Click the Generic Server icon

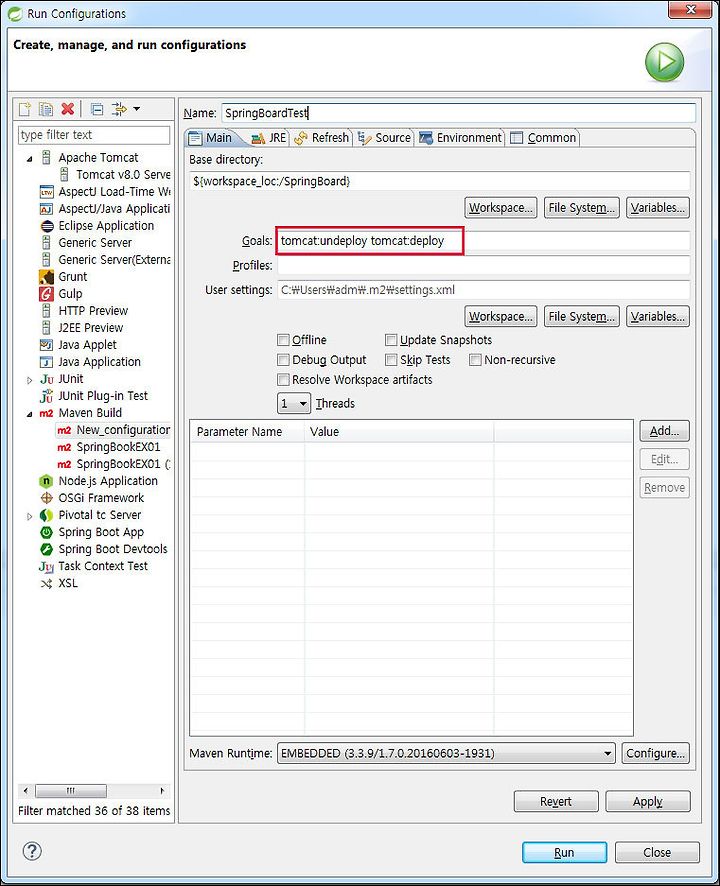[46, 242]
